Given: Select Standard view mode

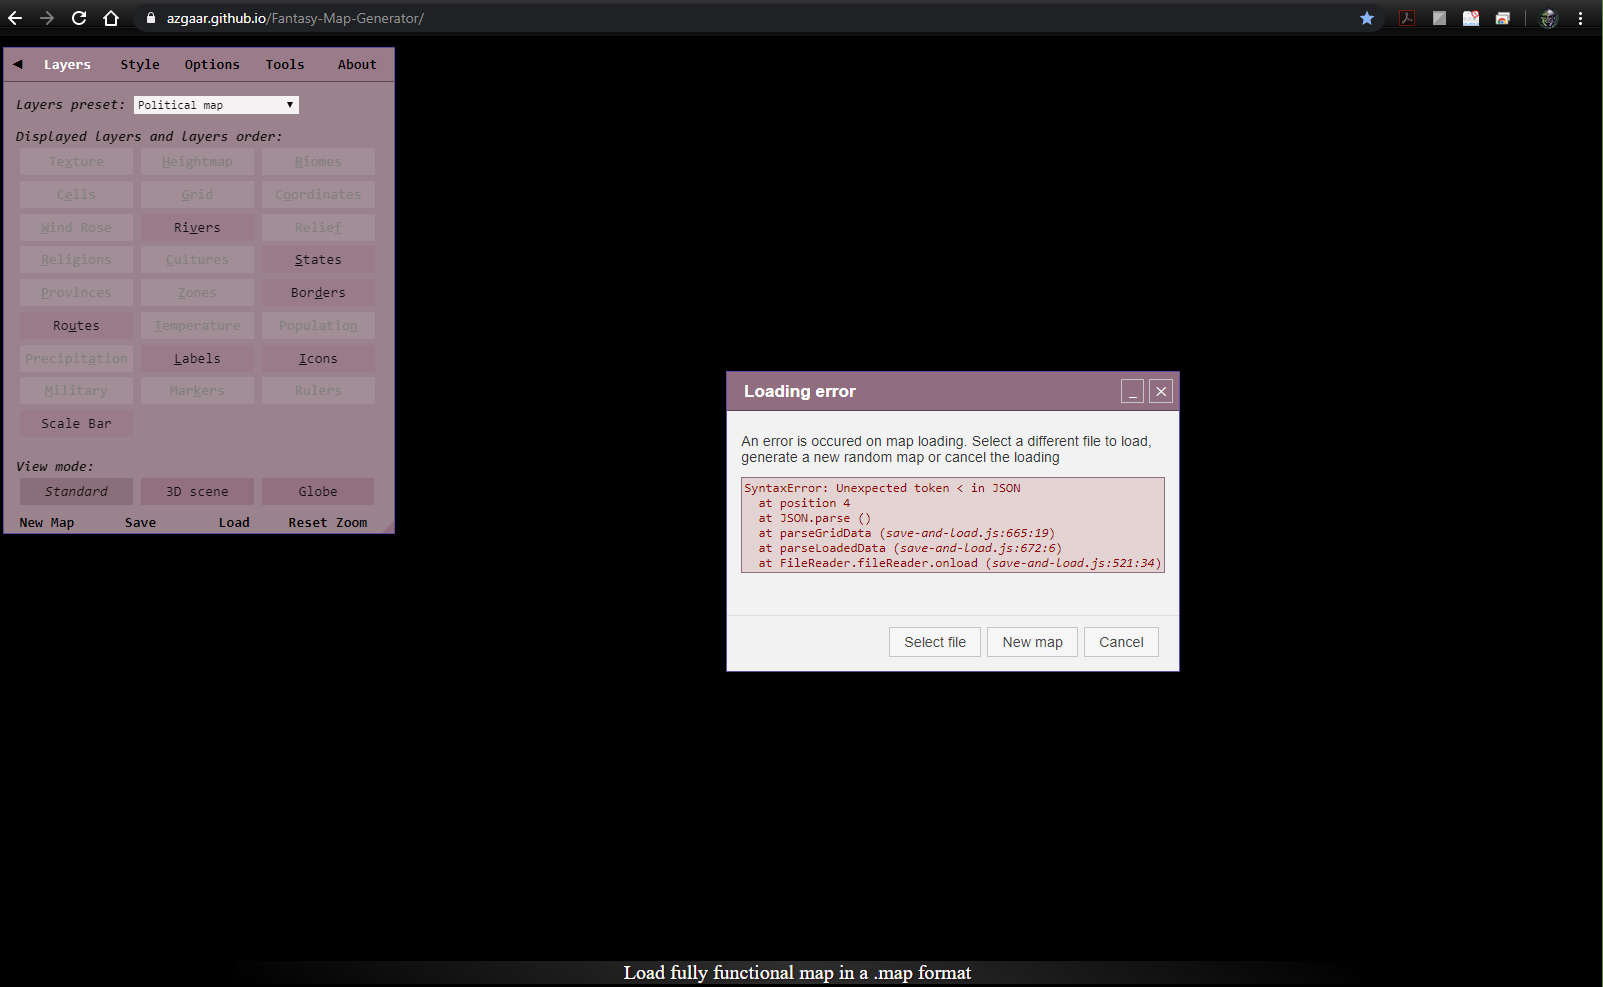Looking at the screenshot, I should 76,492.
